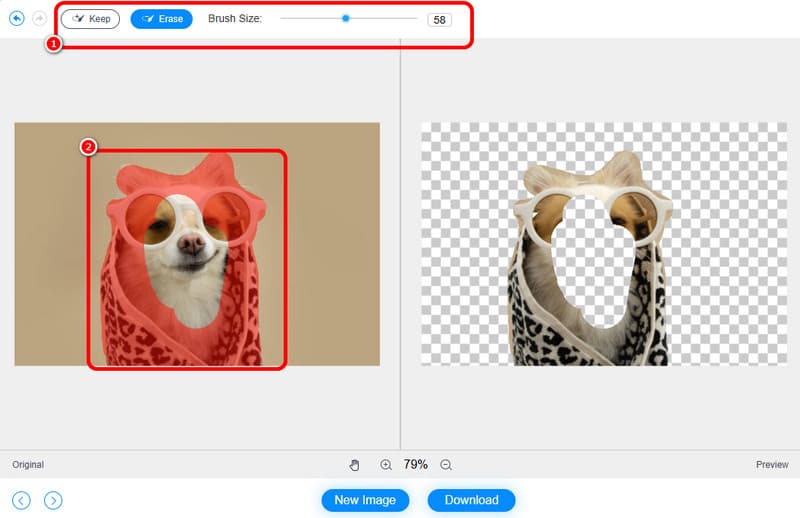
Task: Zoom out with the minus magnifier
Action: pyautogui.click(x=446, y=465)
